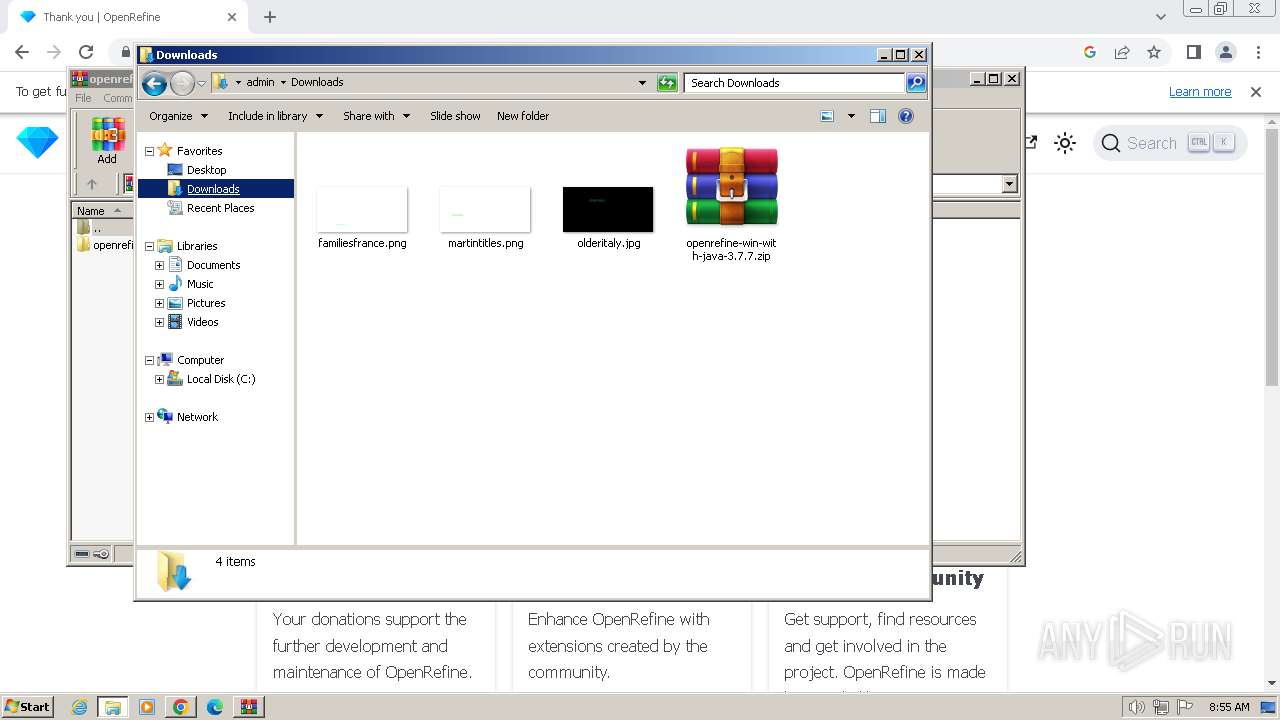Open view options dropdown arrow
1280x720 pixels.
851,116
